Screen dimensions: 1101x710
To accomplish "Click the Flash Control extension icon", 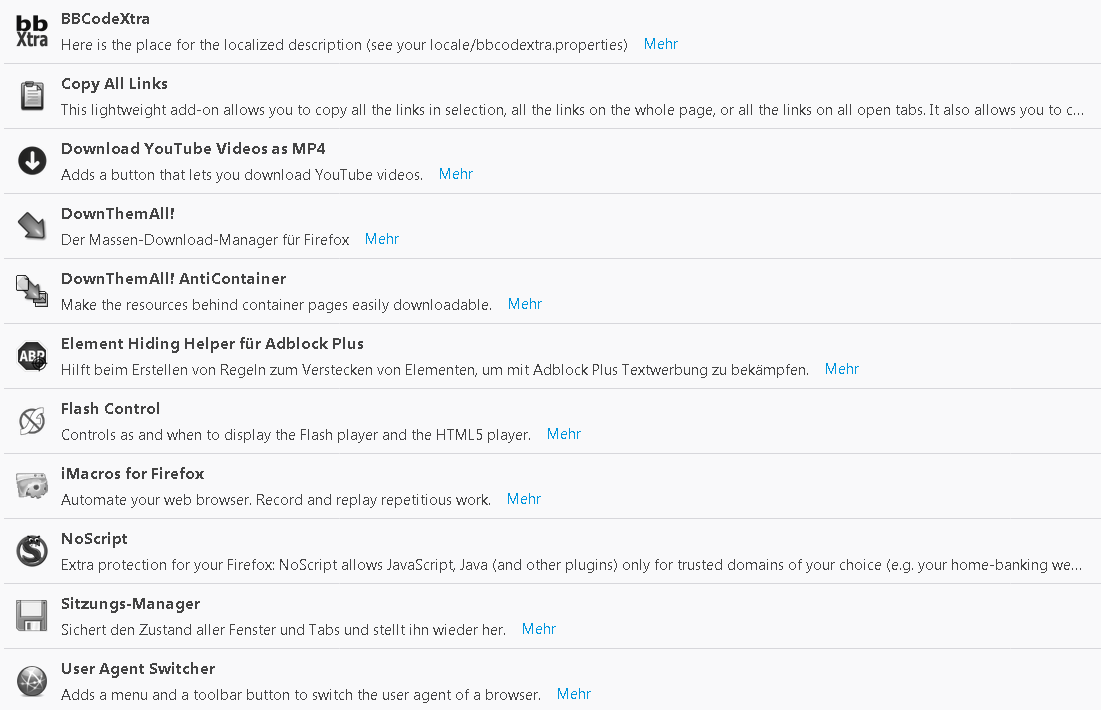I will (x=32, y=421).
